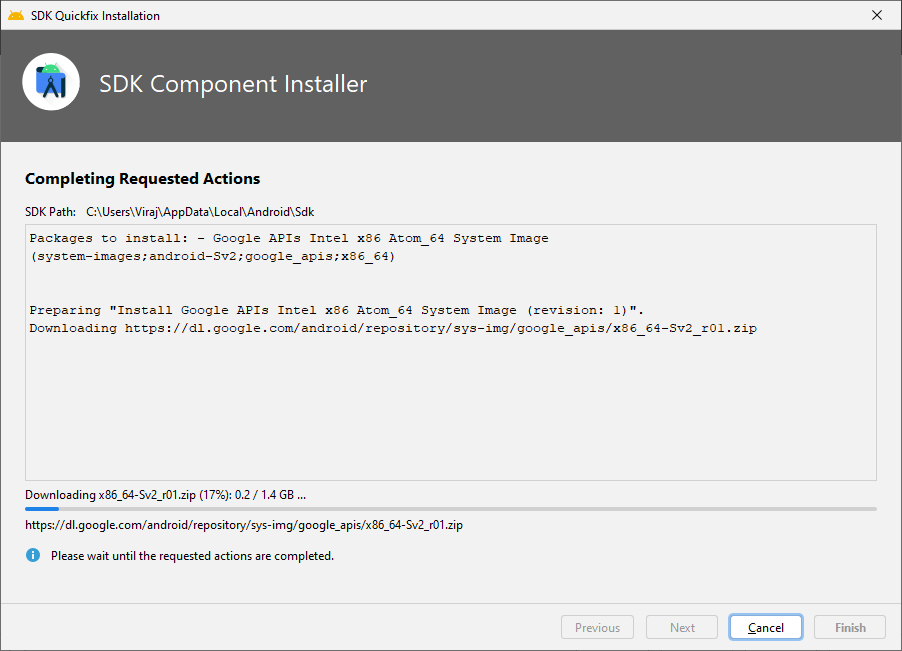This screenshot has height=651, width=902.
Task: Click the SDK path value text
Action: click(x=201, y=211)
